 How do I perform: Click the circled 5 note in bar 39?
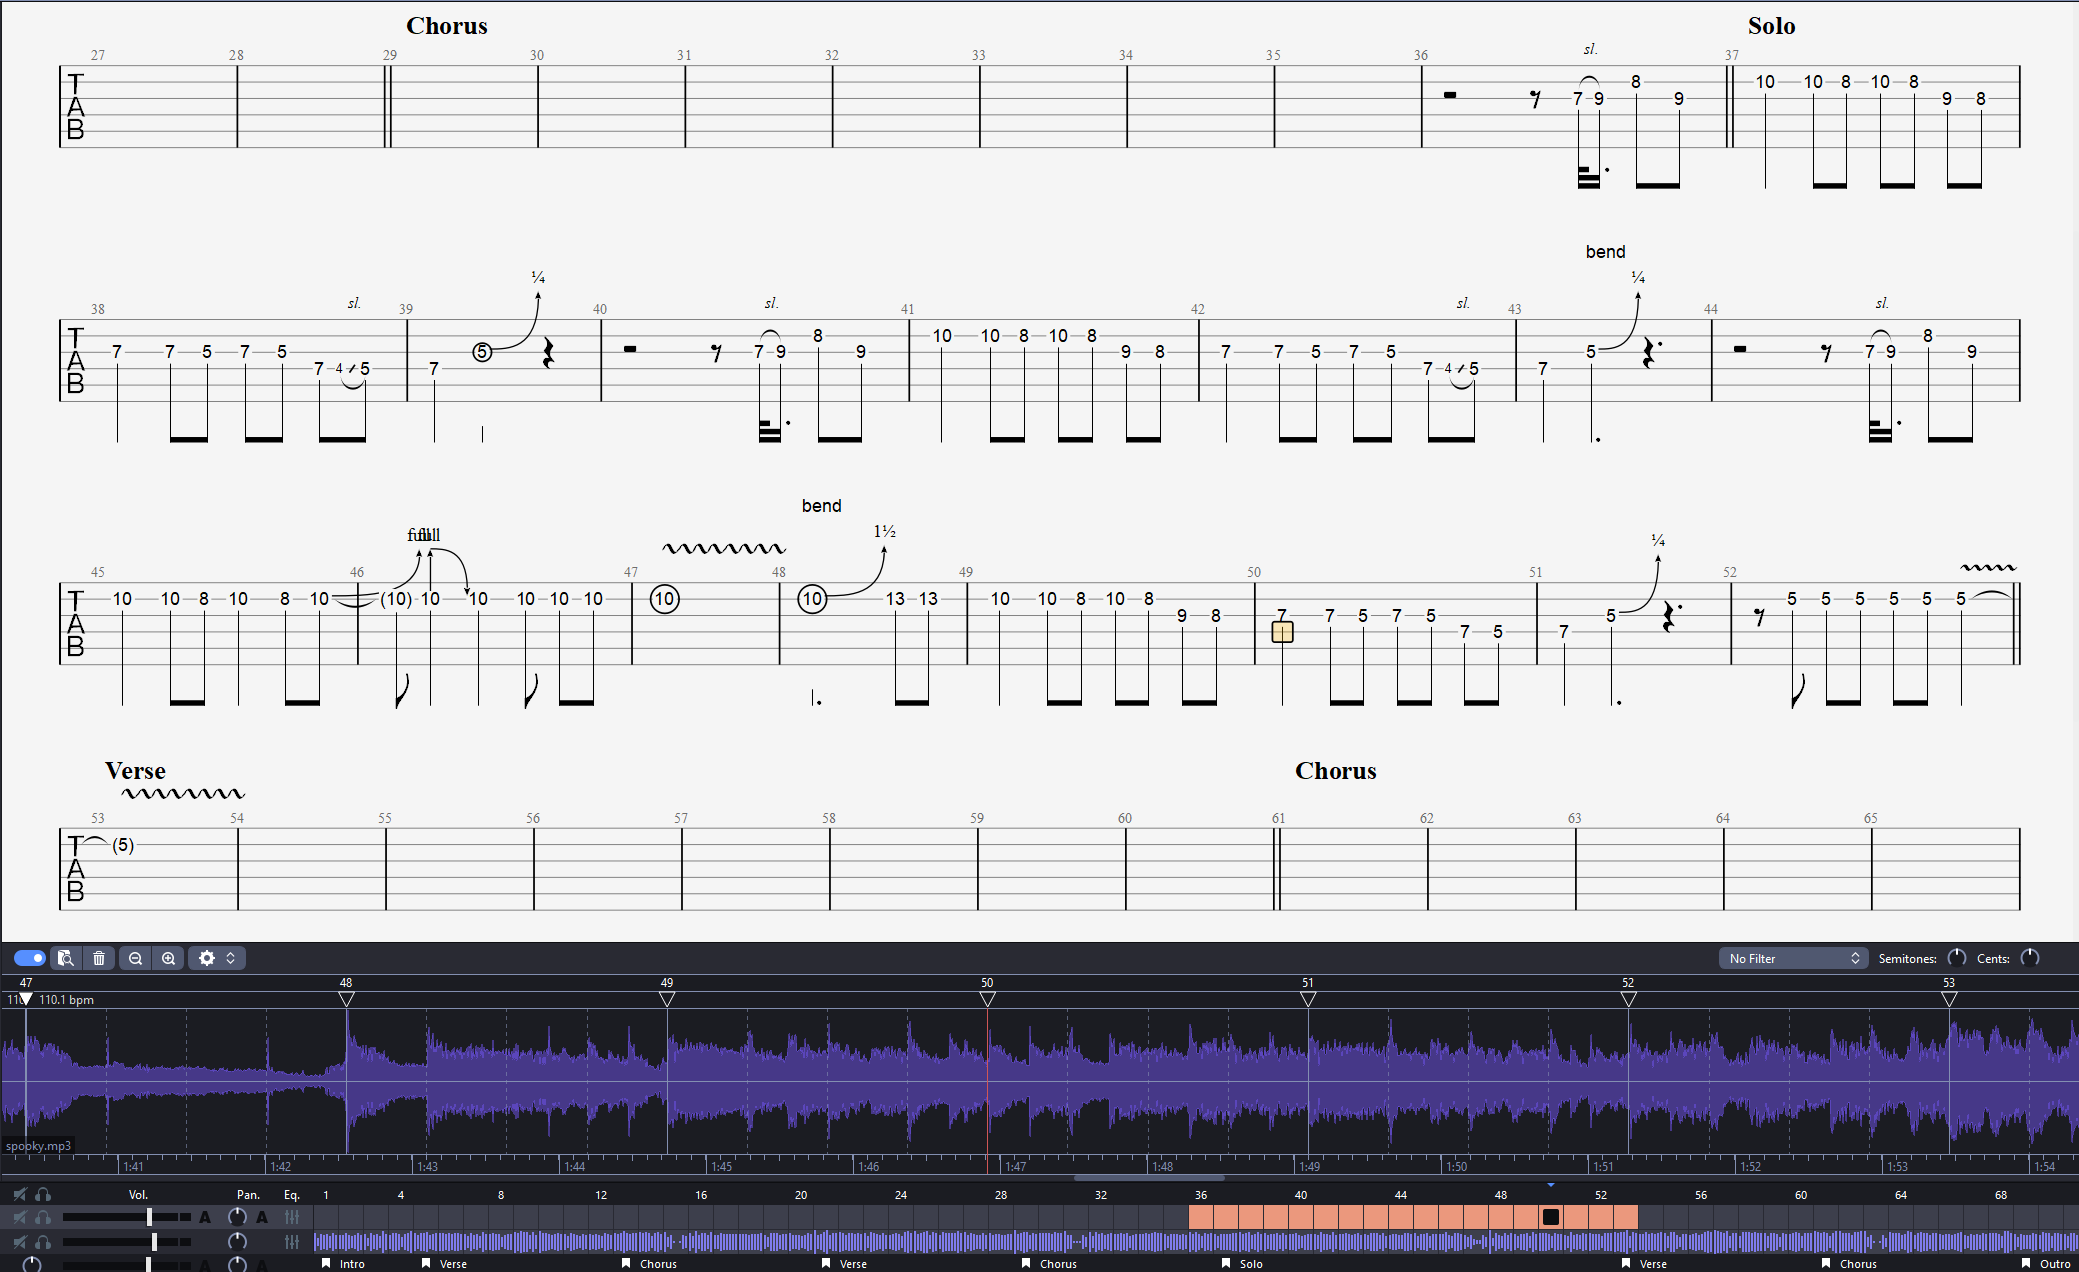pos(482,352)
